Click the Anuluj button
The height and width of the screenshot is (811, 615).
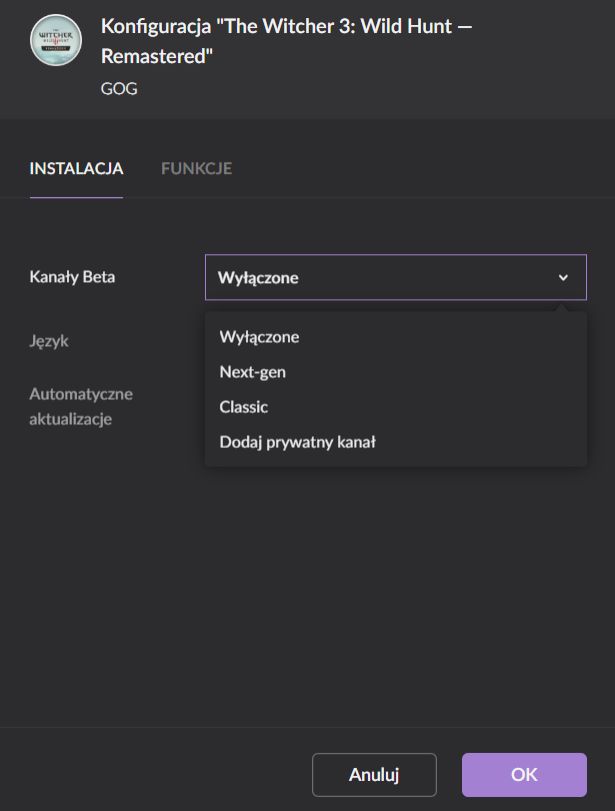(374, 775)
